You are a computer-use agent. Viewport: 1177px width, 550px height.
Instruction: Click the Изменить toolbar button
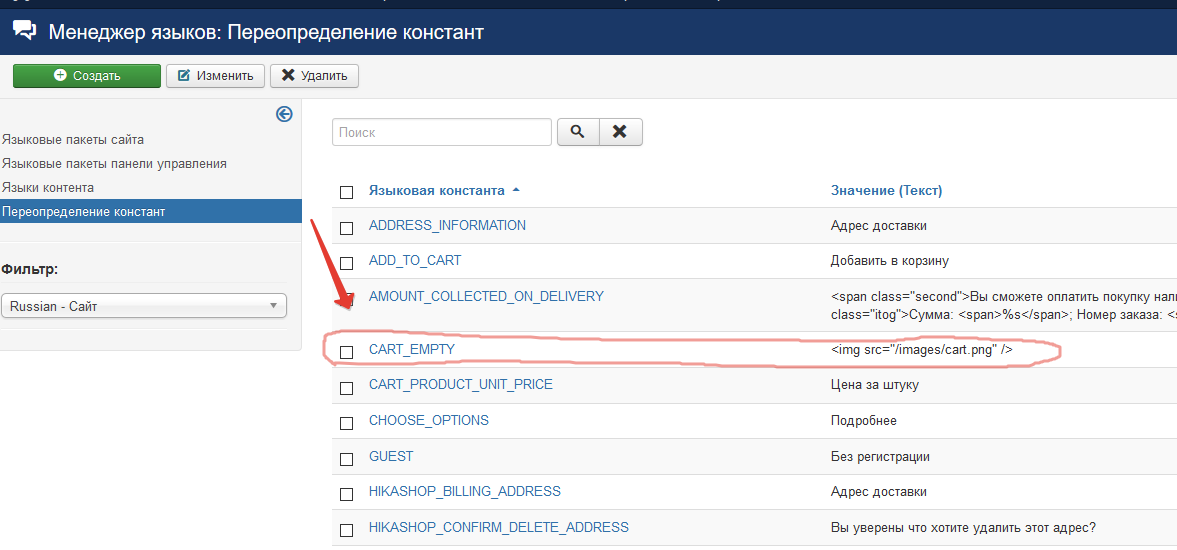[215, 76]
